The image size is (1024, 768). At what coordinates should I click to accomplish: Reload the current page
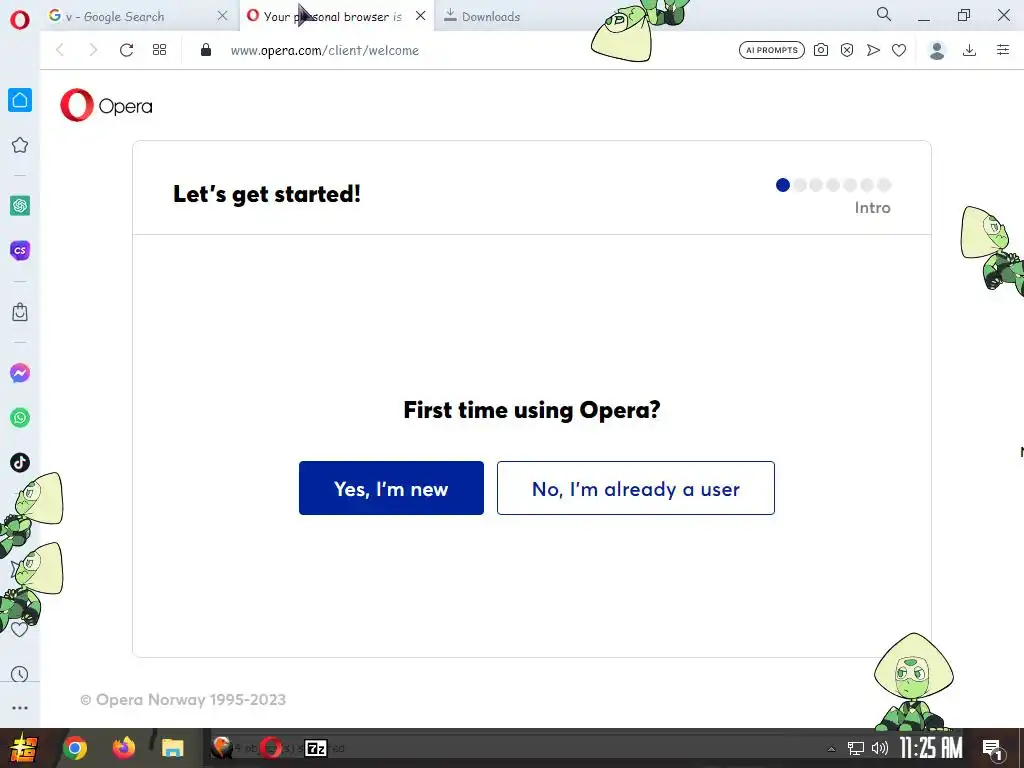127,50
